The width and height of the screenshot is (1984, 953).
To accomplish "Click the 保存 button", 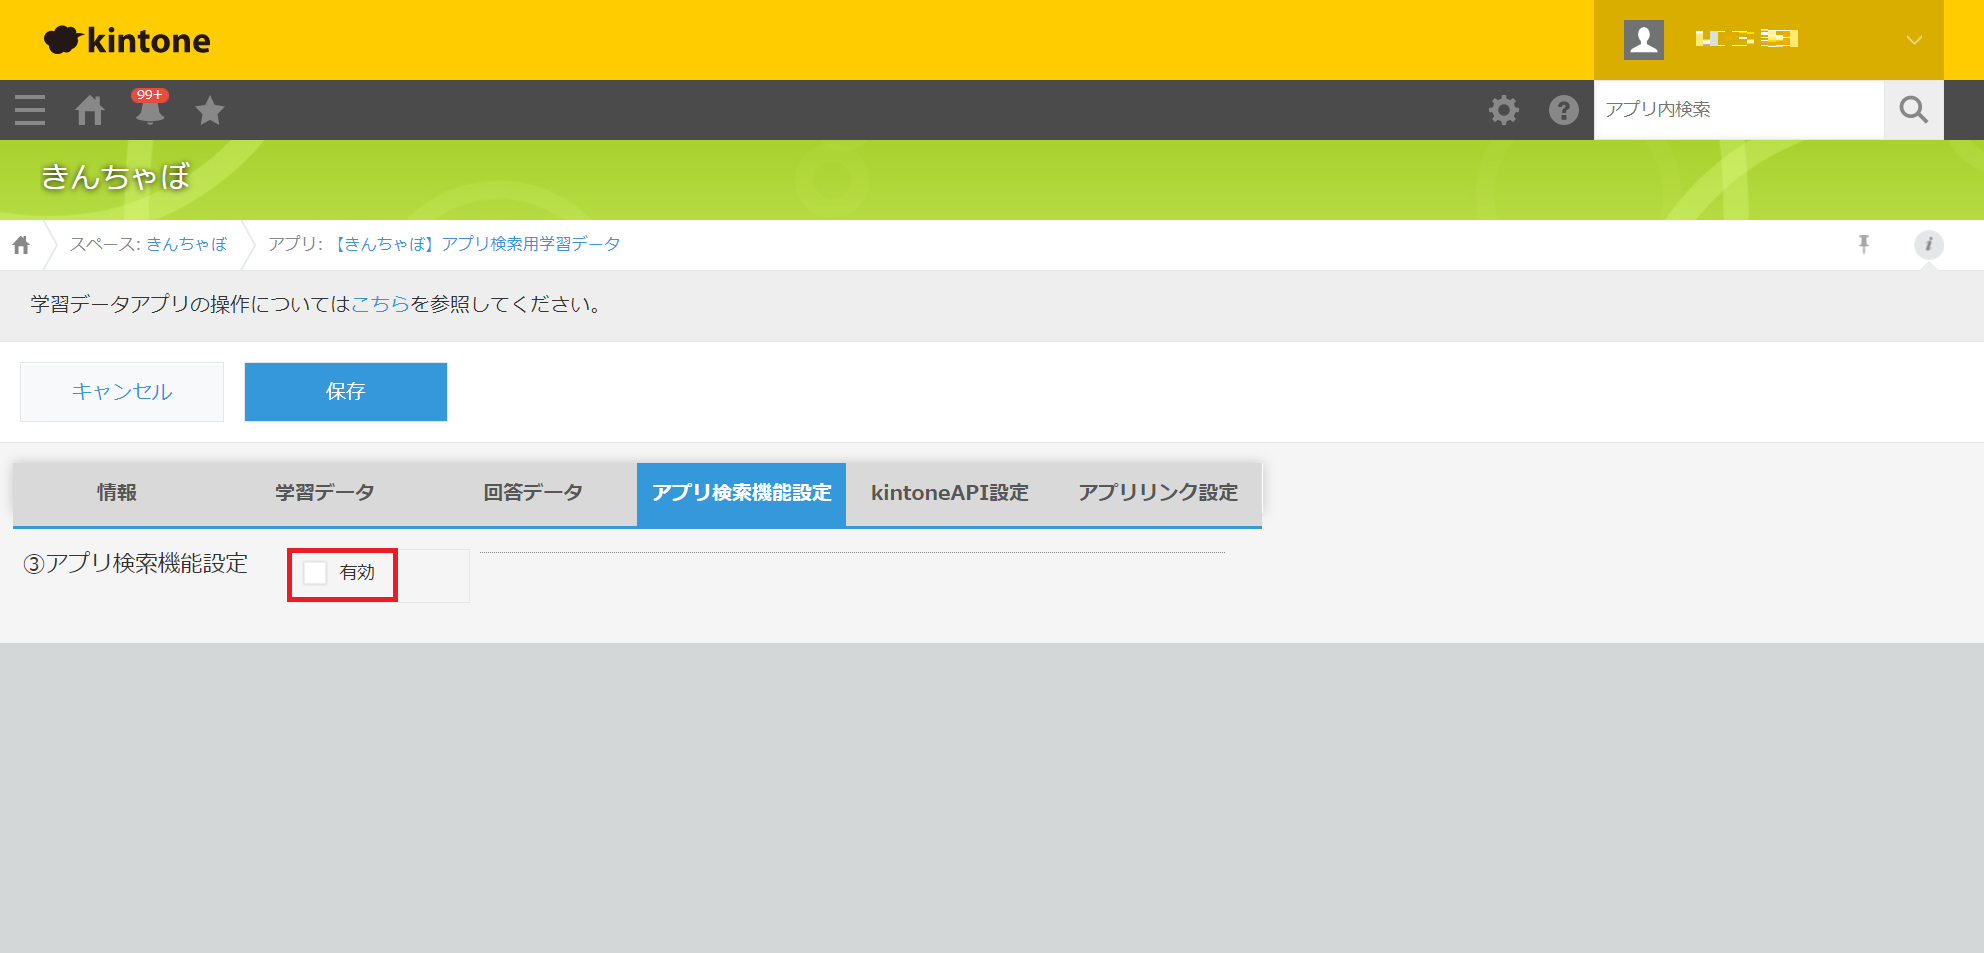I will (345, 392).
